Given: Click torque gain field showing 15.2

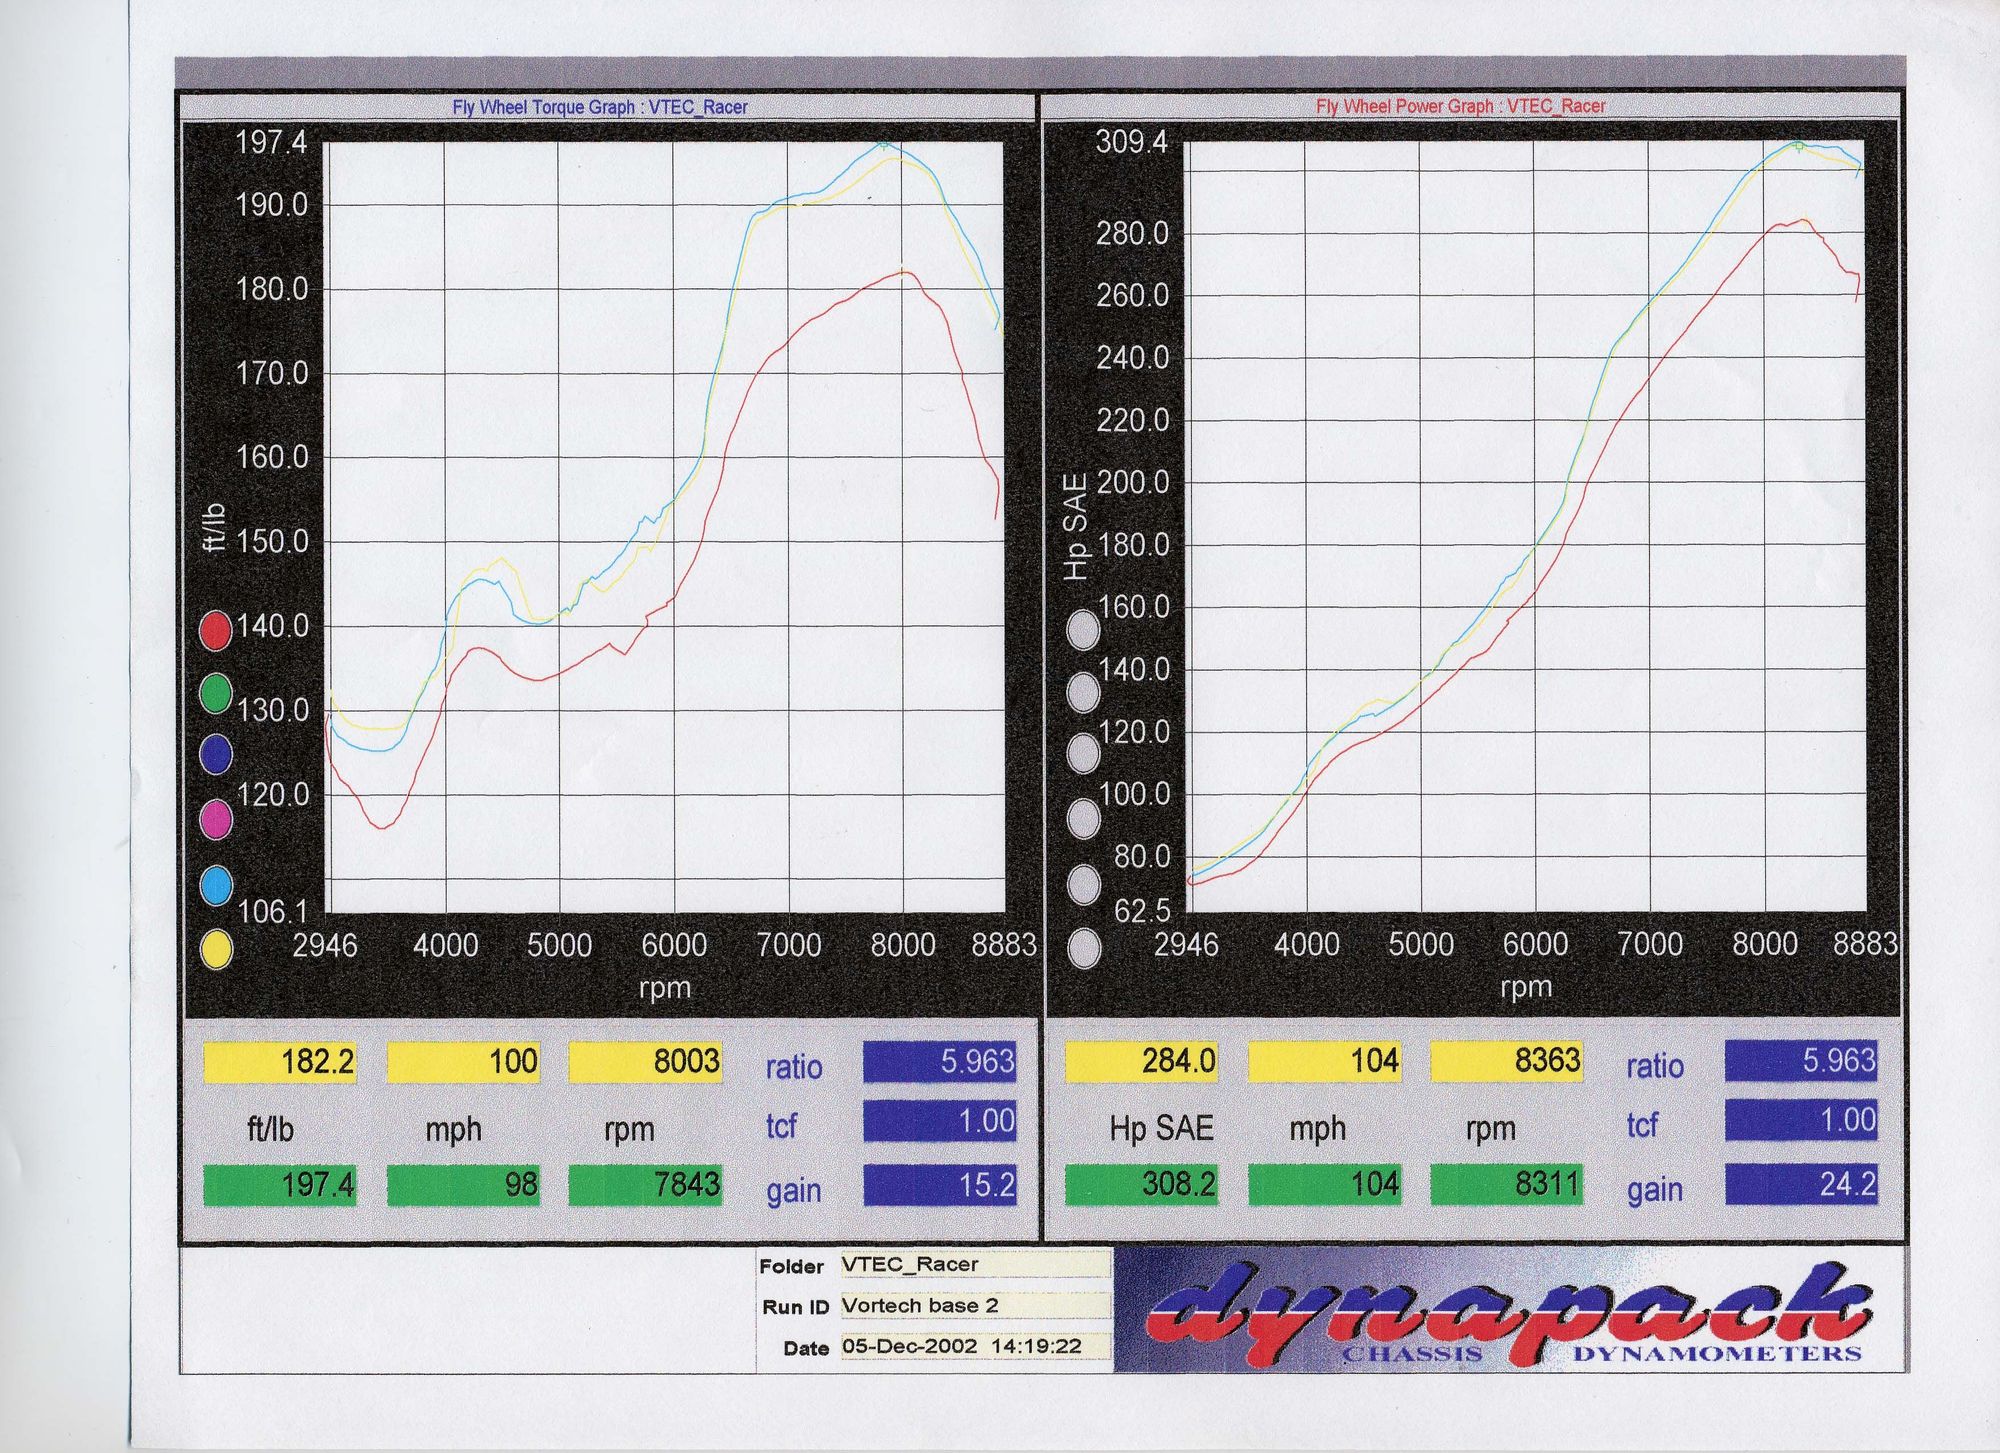Looking at the screenshot, I should pos(939,1185).
